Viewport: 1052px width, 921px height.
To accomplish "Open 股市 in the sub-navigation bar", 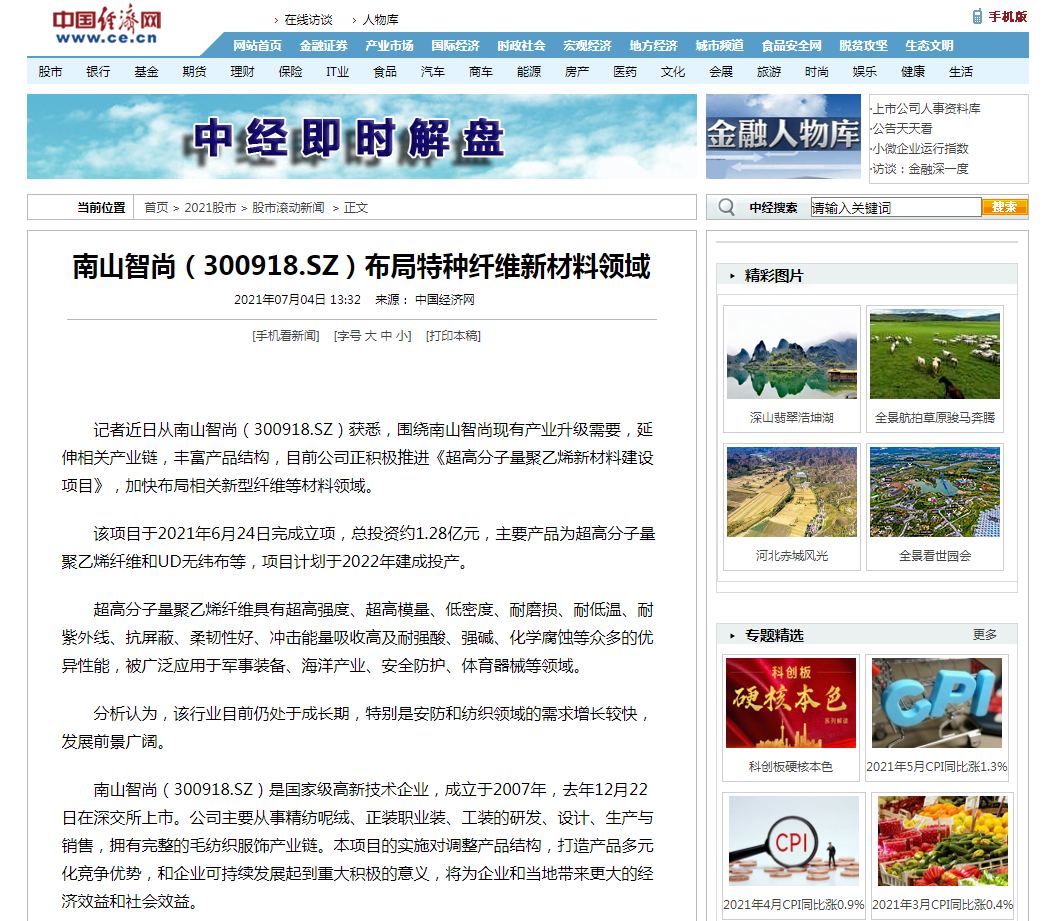I will coord(50,72).
